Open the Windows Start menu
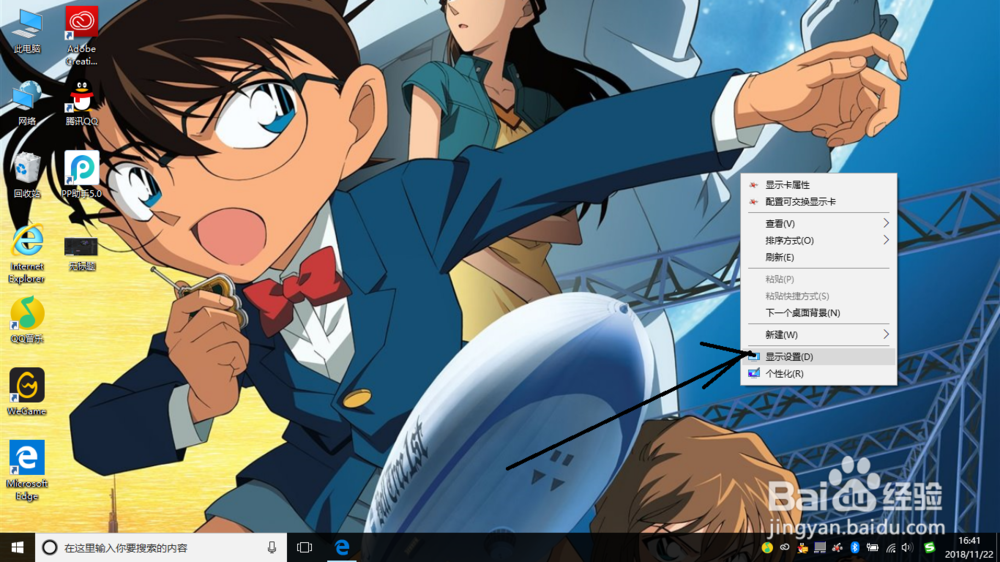Screen dimensions: 1000x562 [17, 547]
